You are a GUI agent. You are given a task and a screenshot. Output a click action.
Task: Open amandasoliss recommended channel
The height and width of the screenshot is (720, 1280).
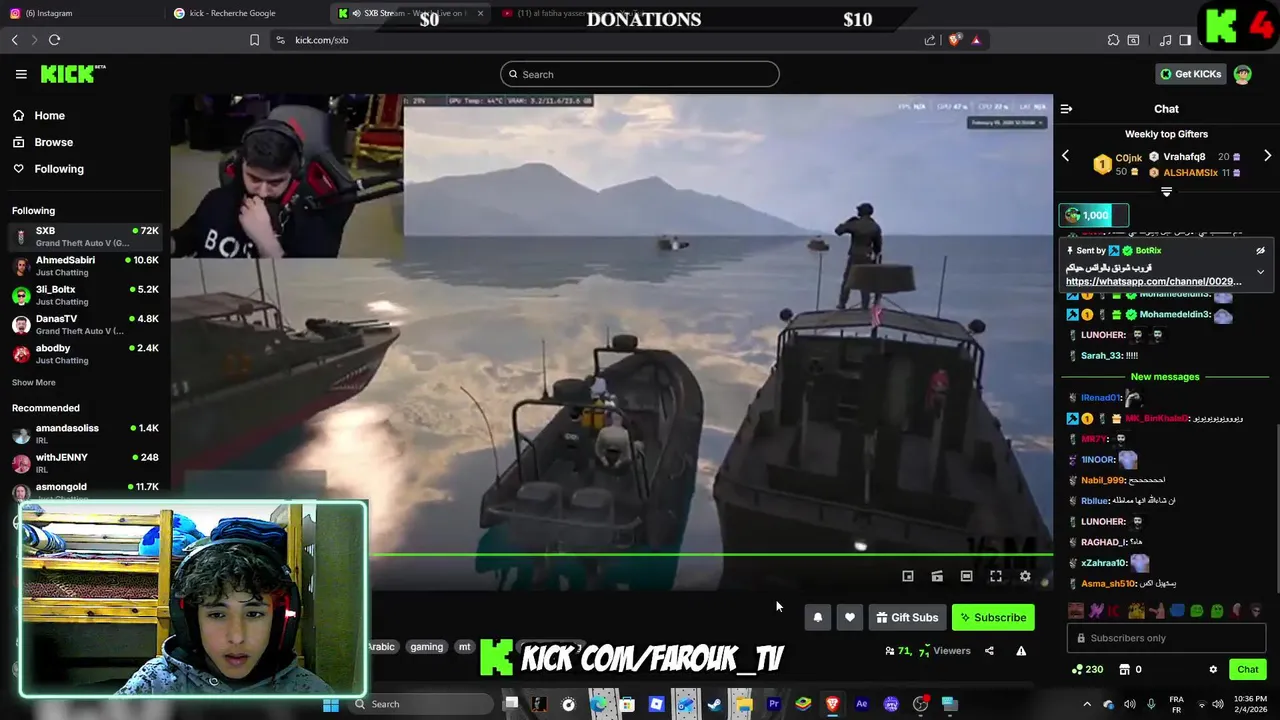85,433
